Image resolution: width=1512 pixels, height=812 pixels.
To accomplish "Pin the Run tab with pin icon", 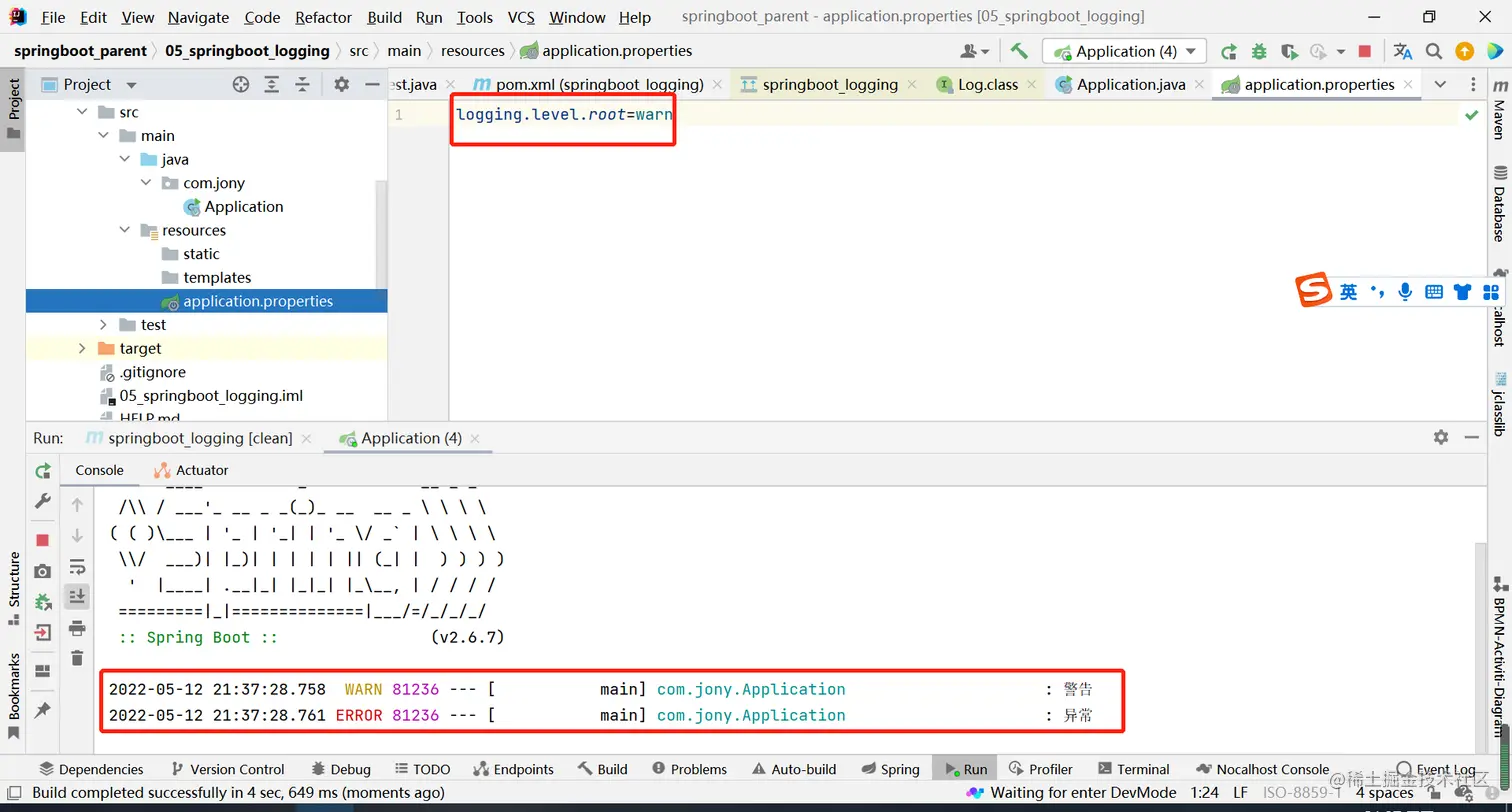I will tap(42, 710).
